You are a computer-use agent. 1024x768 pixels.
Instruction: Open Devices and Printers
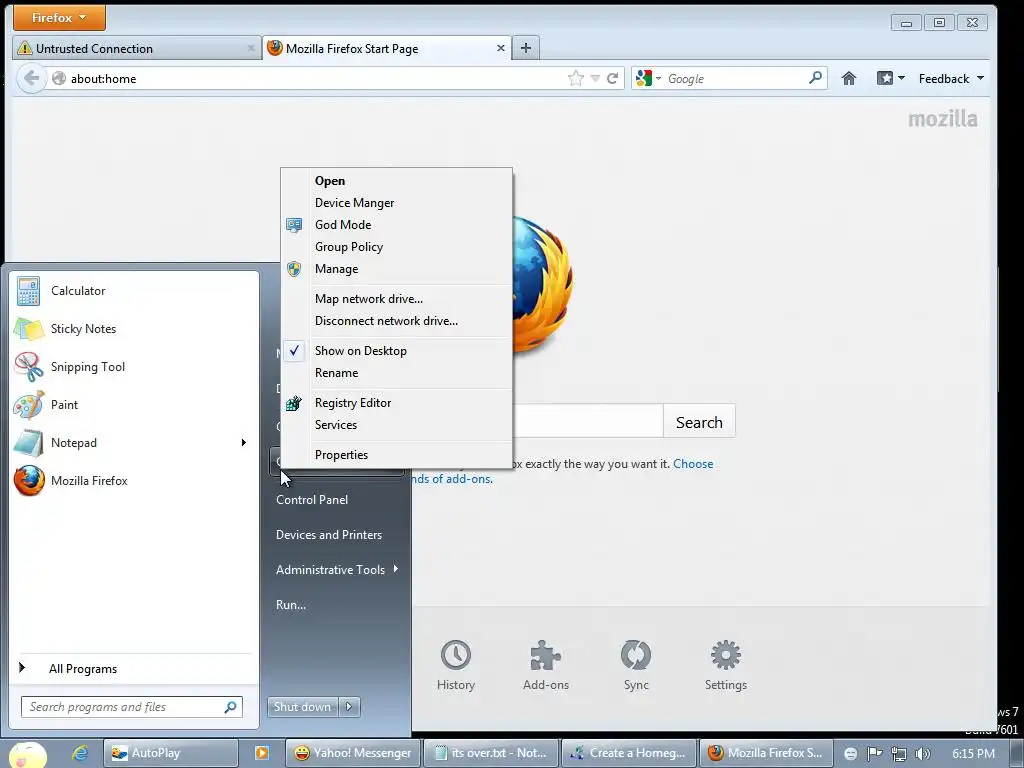pos(329,535)
